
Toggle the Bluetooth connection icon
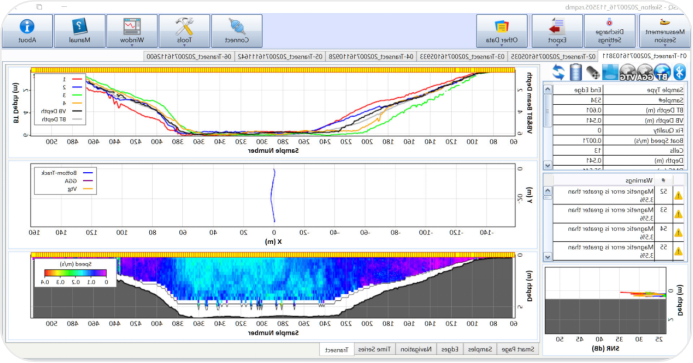click(x=679, y=72)
